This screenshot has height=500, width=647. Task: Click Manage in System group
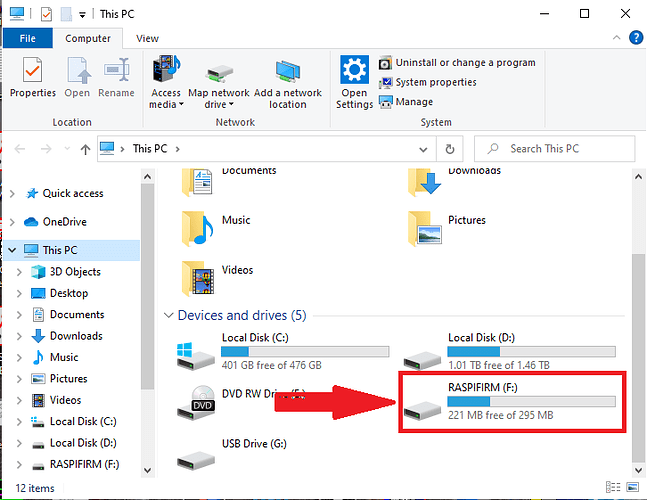click(x=406, y=101)
